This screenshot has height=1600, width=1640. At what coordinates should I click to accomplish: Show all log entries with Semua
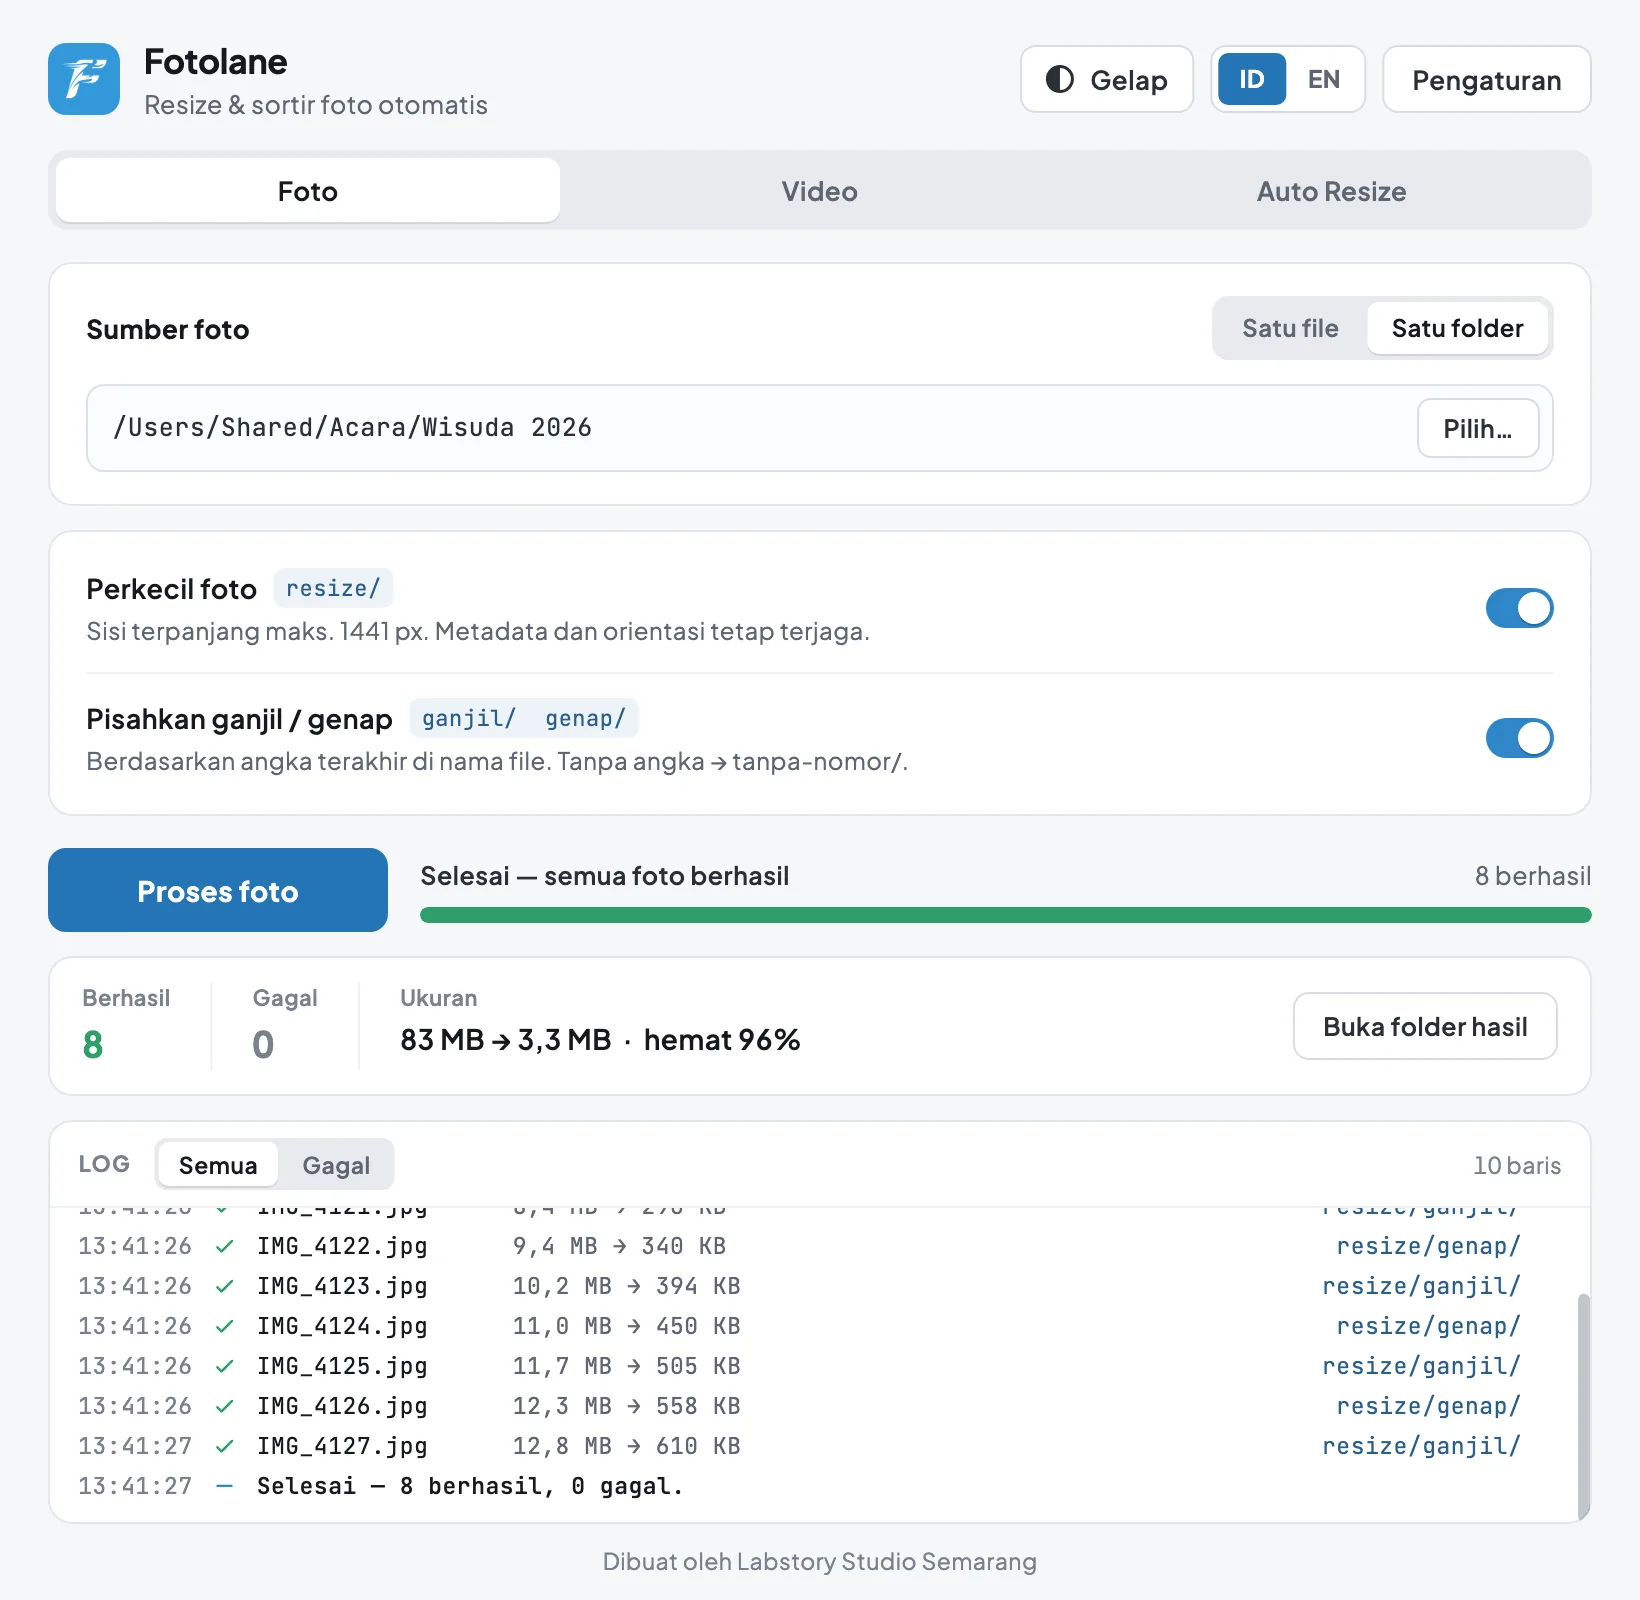218,1165
